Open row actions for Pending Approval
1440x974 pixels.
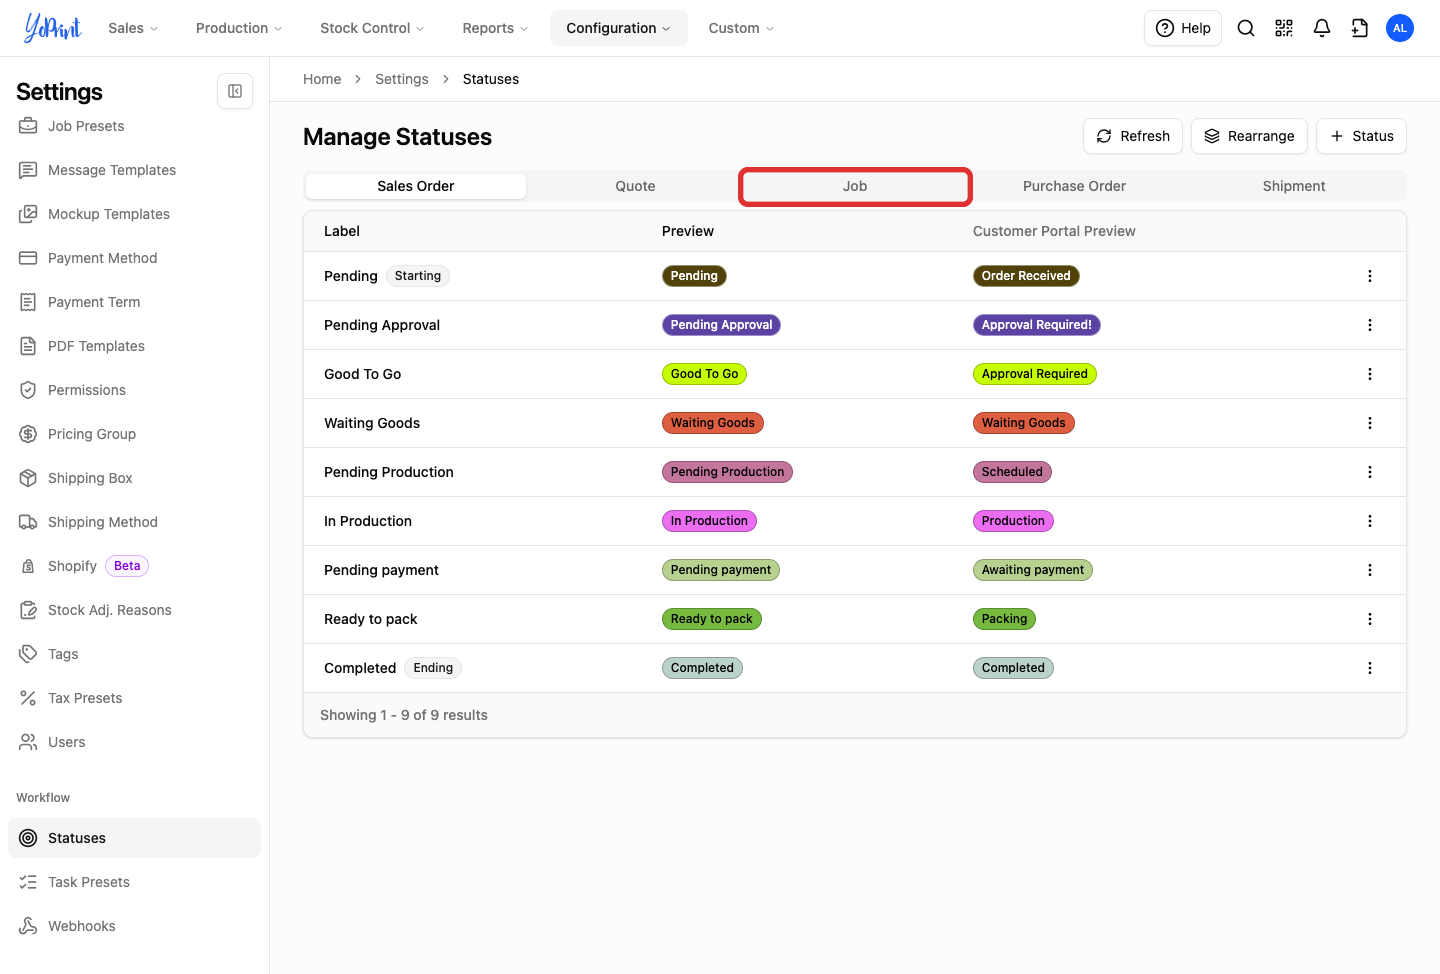pos(1370,325)
